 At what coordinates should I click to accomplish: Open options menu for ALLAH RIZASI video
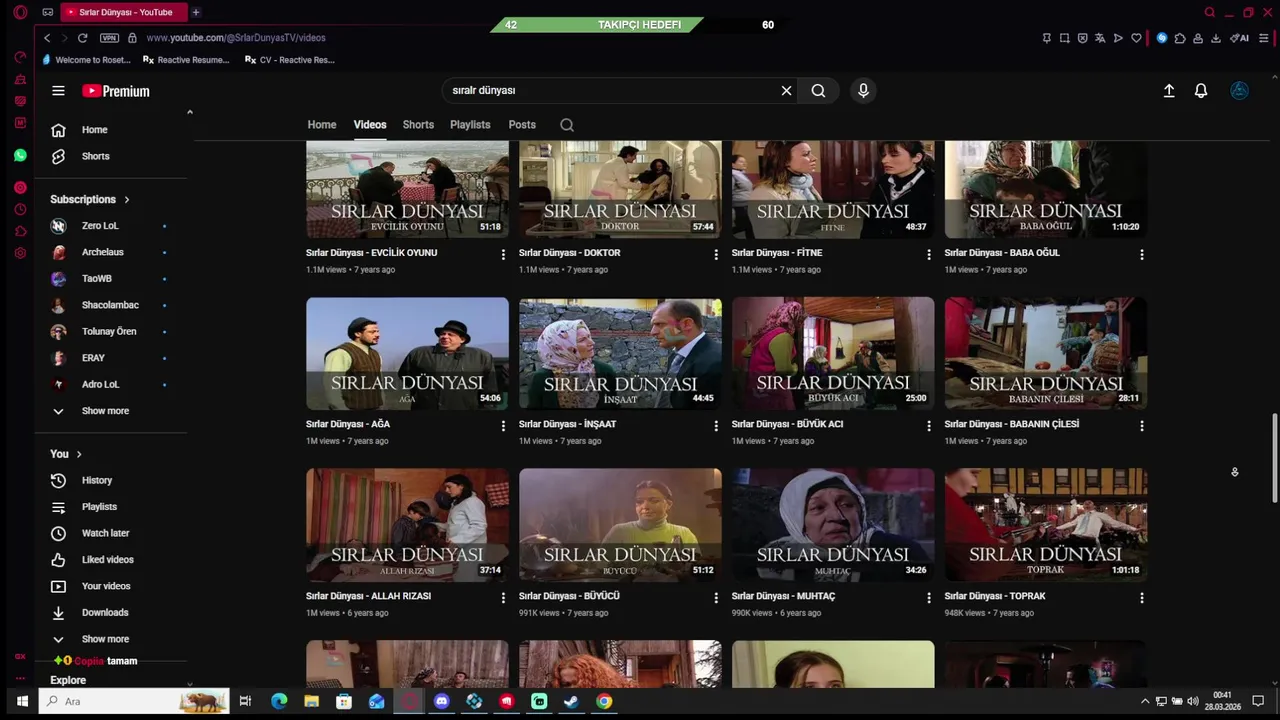point(503,598)
